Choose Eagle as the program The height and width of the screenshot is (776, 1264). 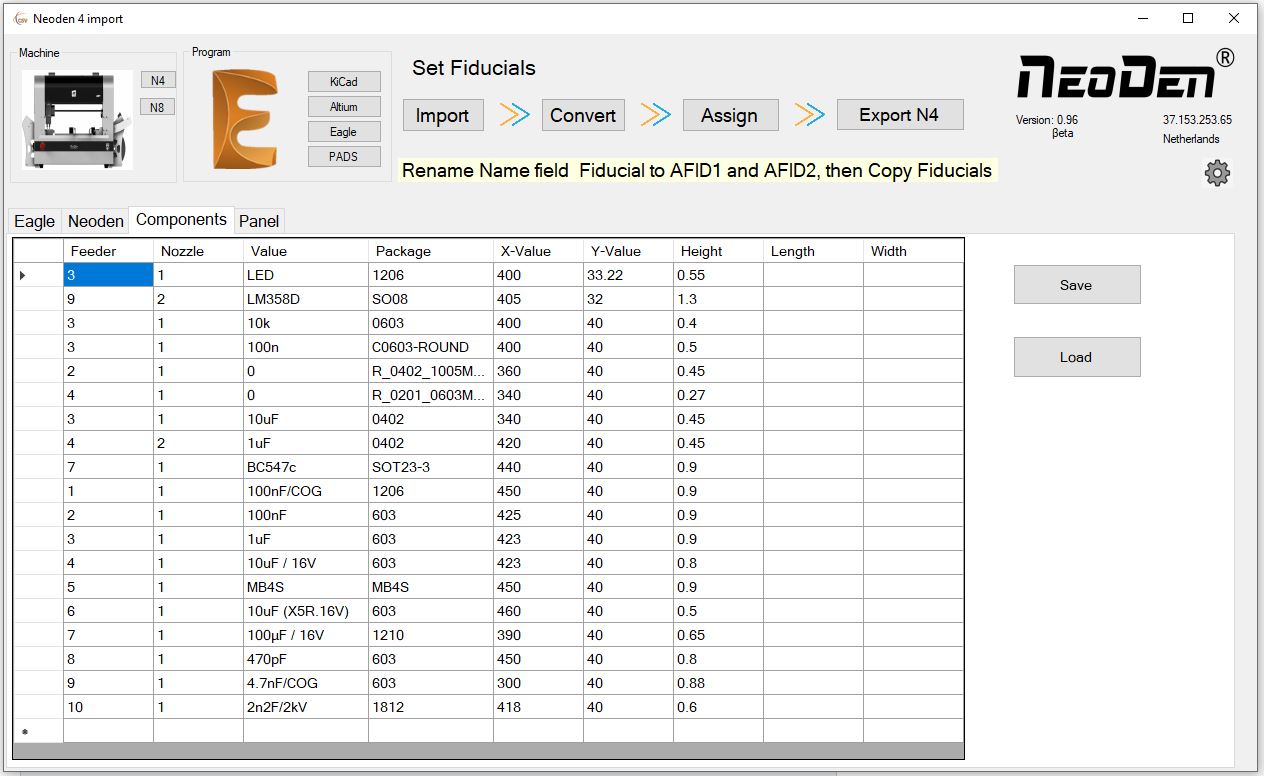pyautogui.click(x=344, y=132)
